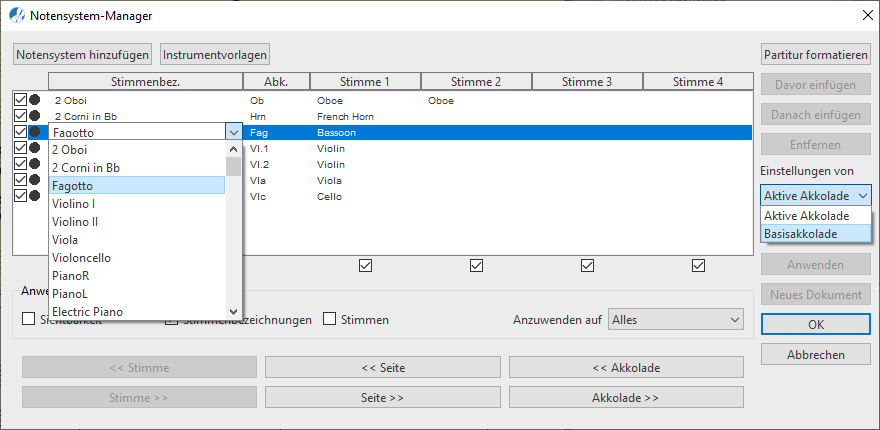Click the Einstellungen von Aktive Akkolade combo box
Screen dimensions: 880x430
[815, 197]
